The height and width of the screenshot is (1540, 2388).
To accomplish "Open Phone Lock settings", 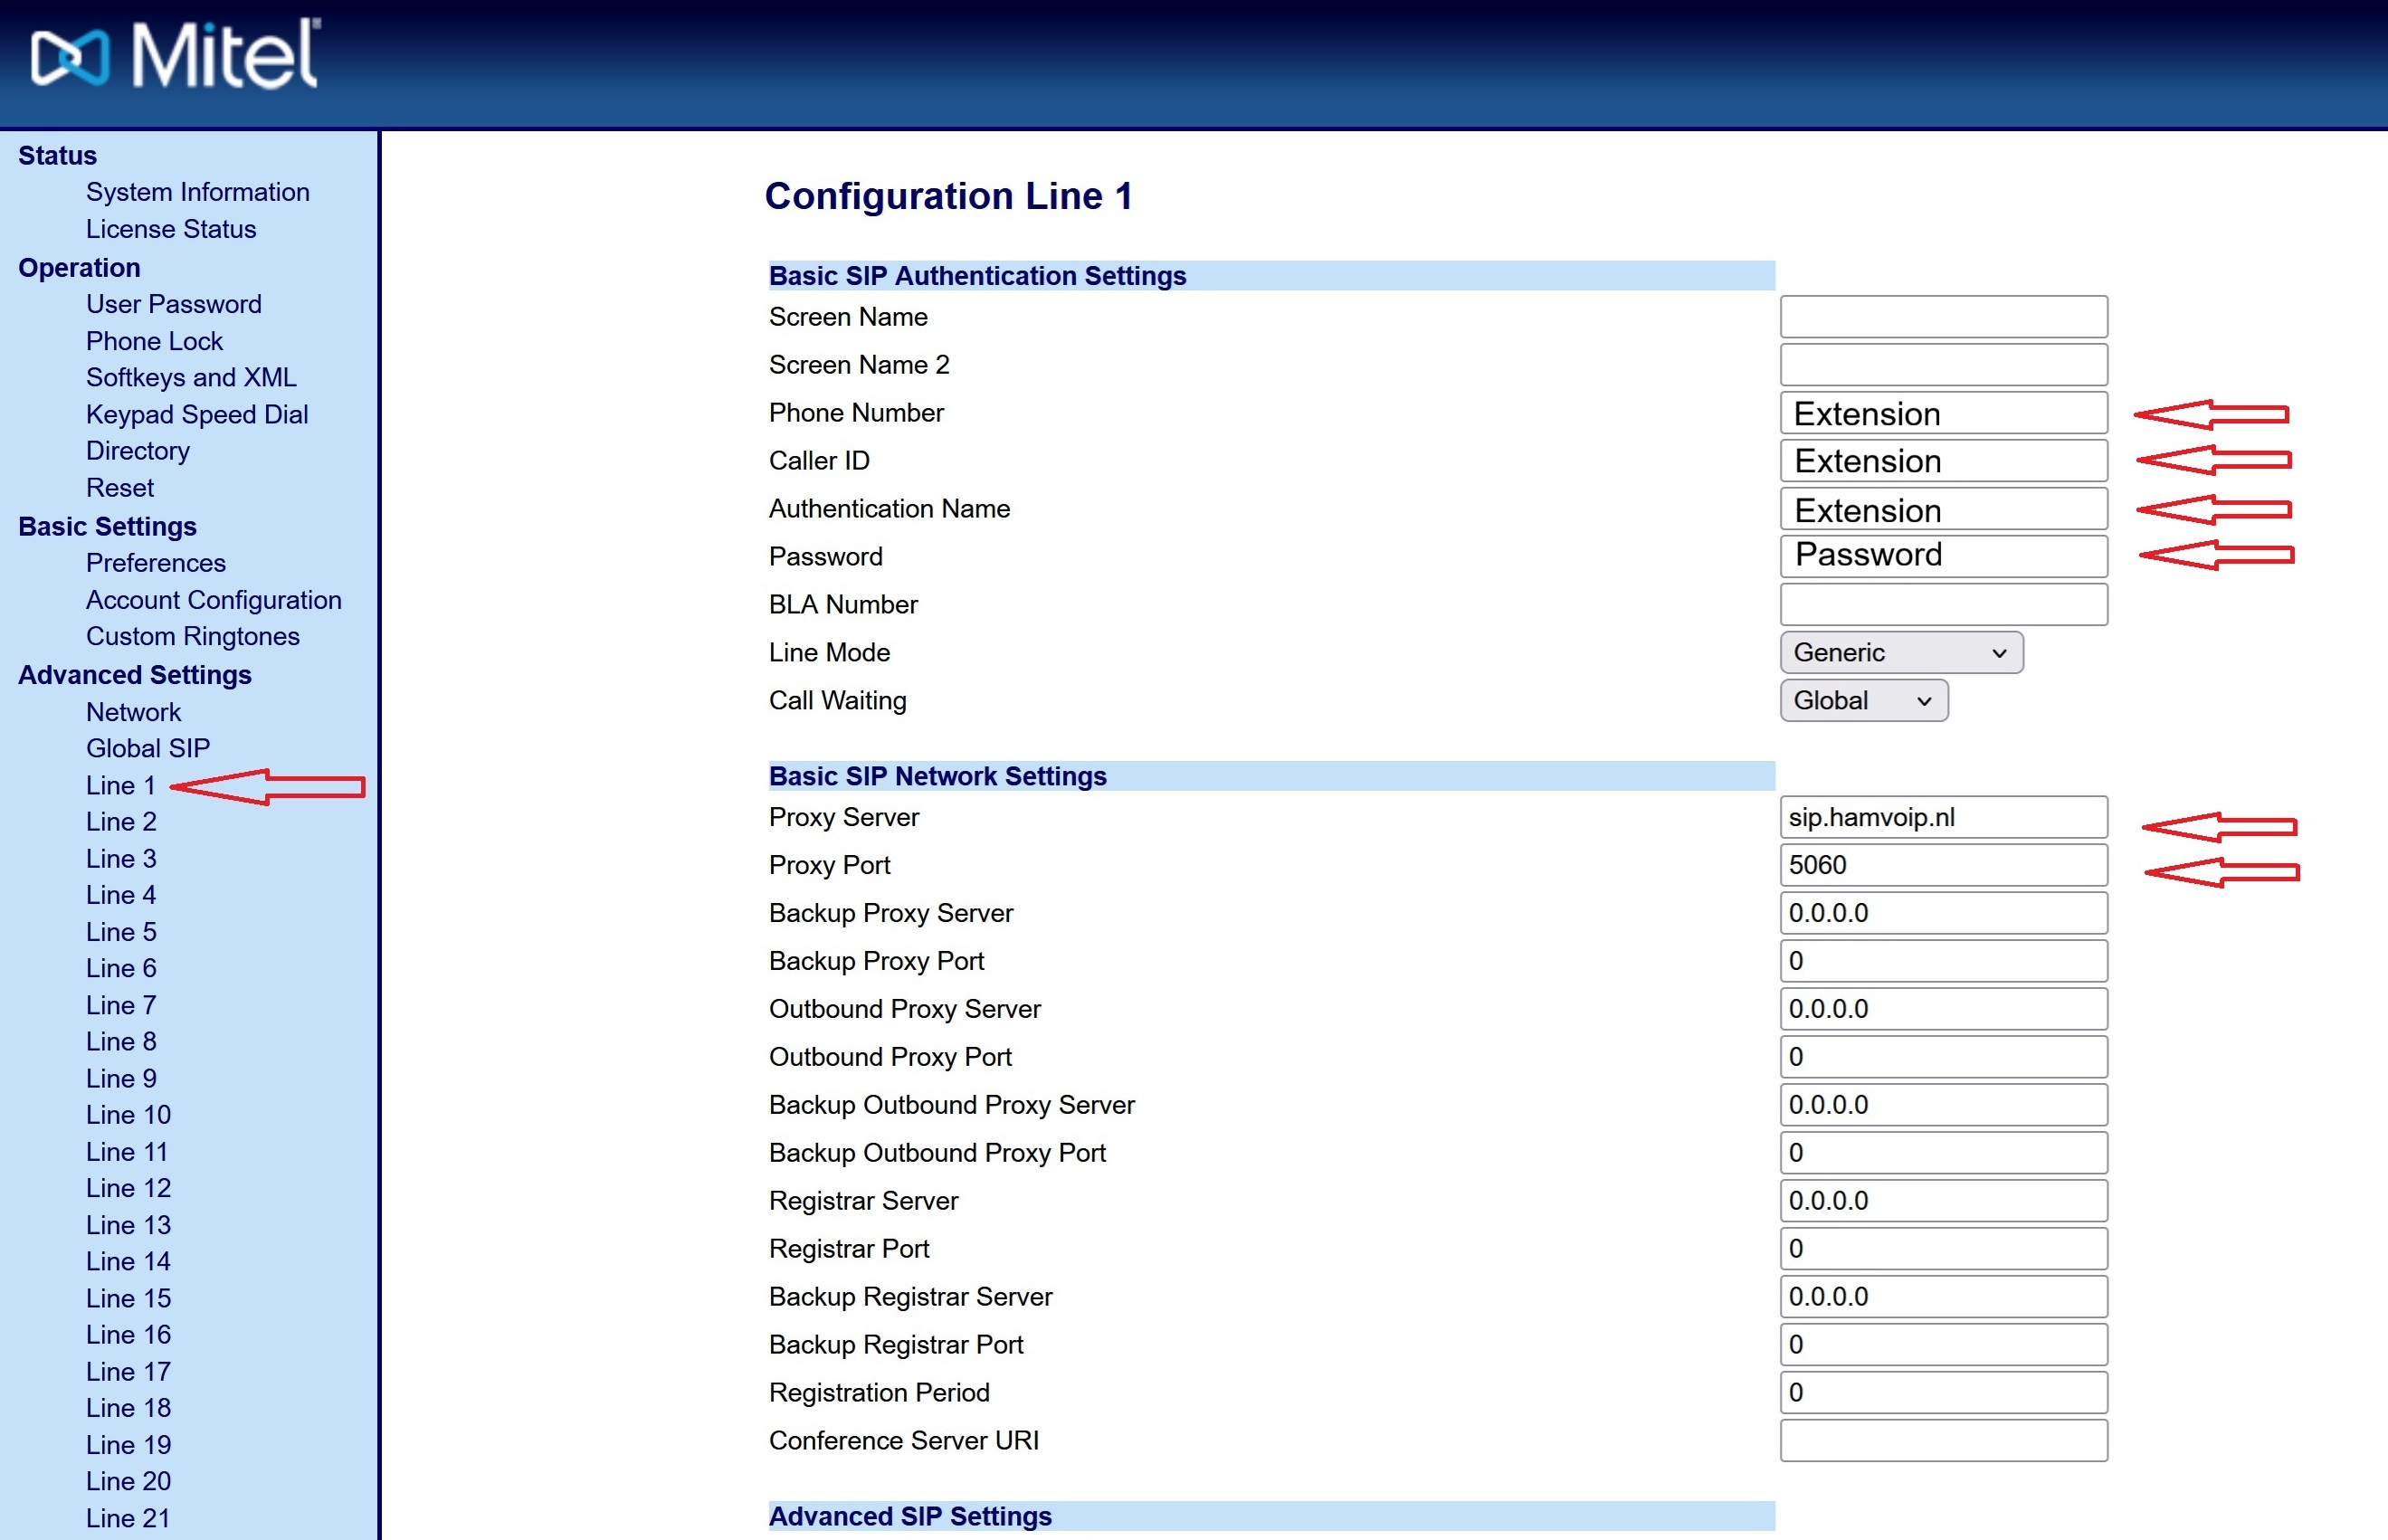I will [x=154, y=341].
